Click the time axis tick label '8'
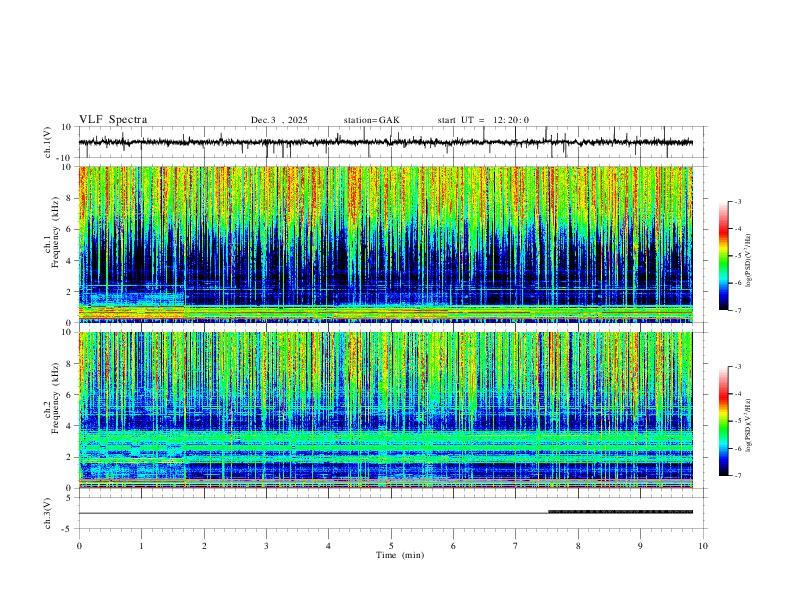 578,546
